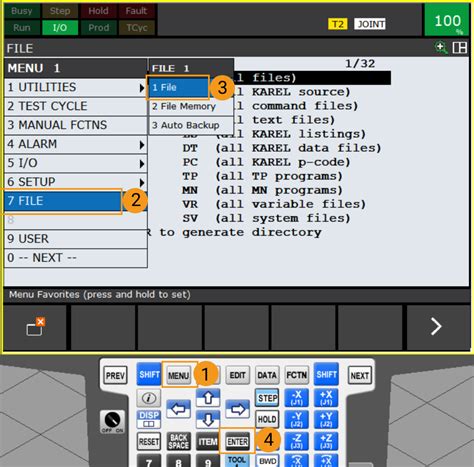474x467 pixels.
Task: Select the VR (all variable files) row
Action: (274, 204)
